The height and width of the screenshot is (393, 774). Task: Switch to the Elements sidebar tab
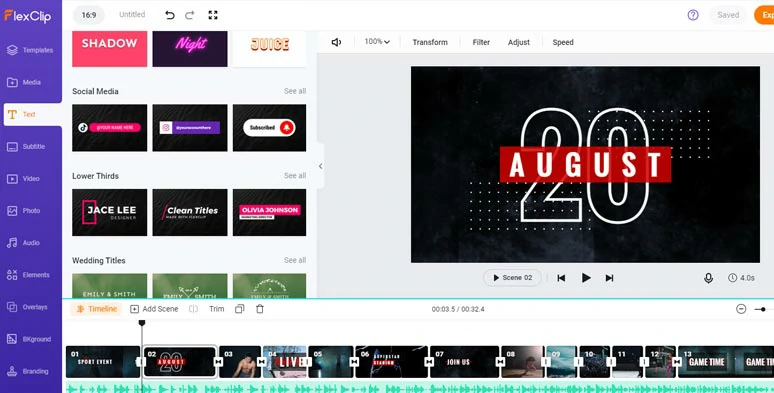tap(31, 275)
